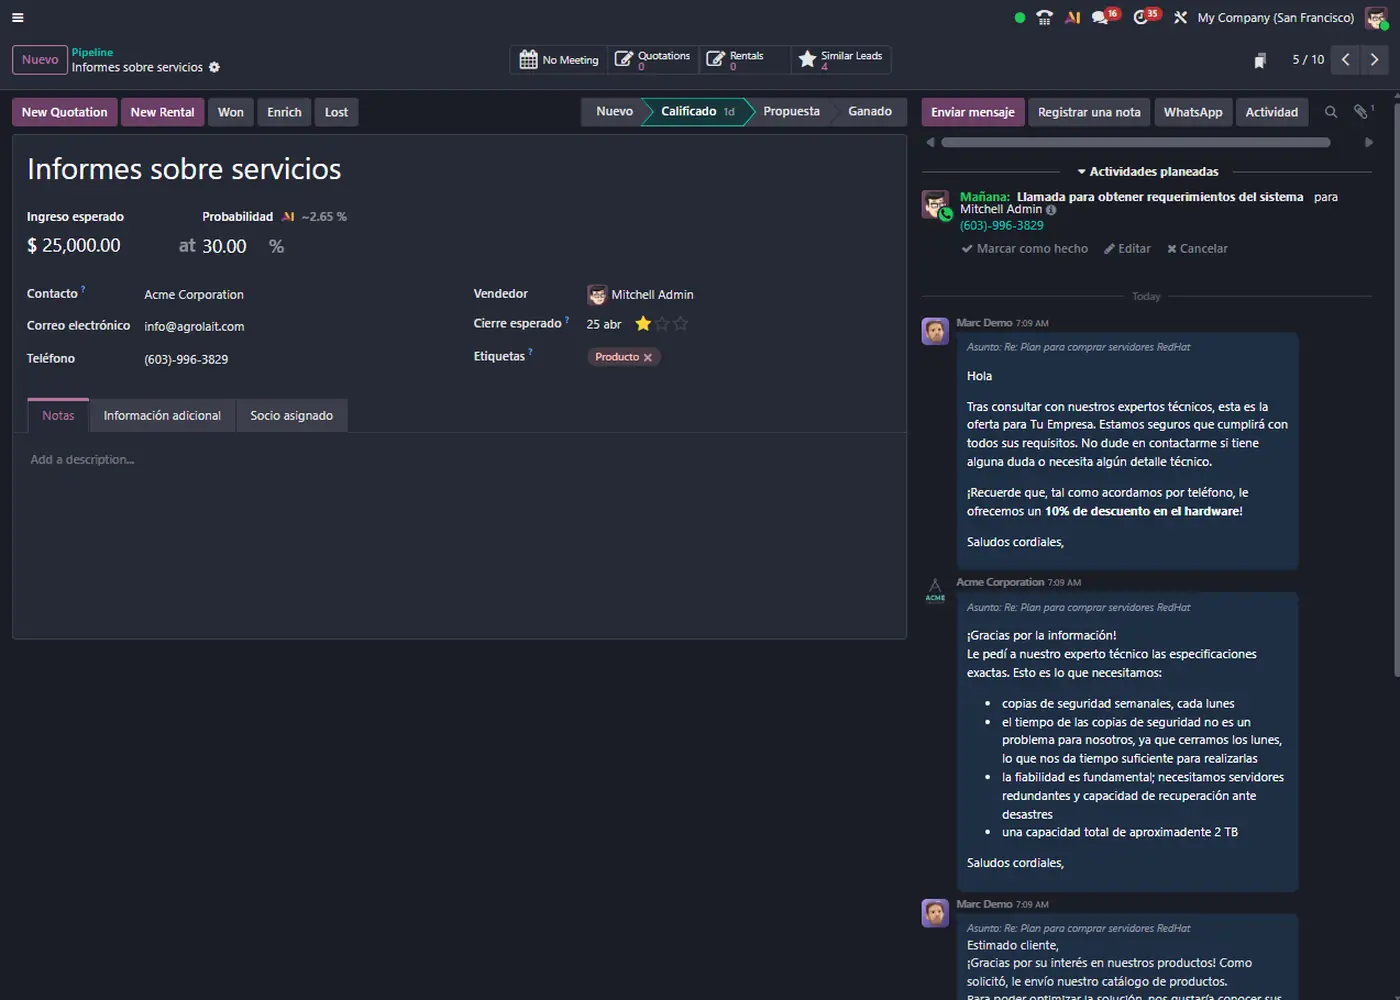
Task: Mark the planned call as done
Action: (1025, 249)
